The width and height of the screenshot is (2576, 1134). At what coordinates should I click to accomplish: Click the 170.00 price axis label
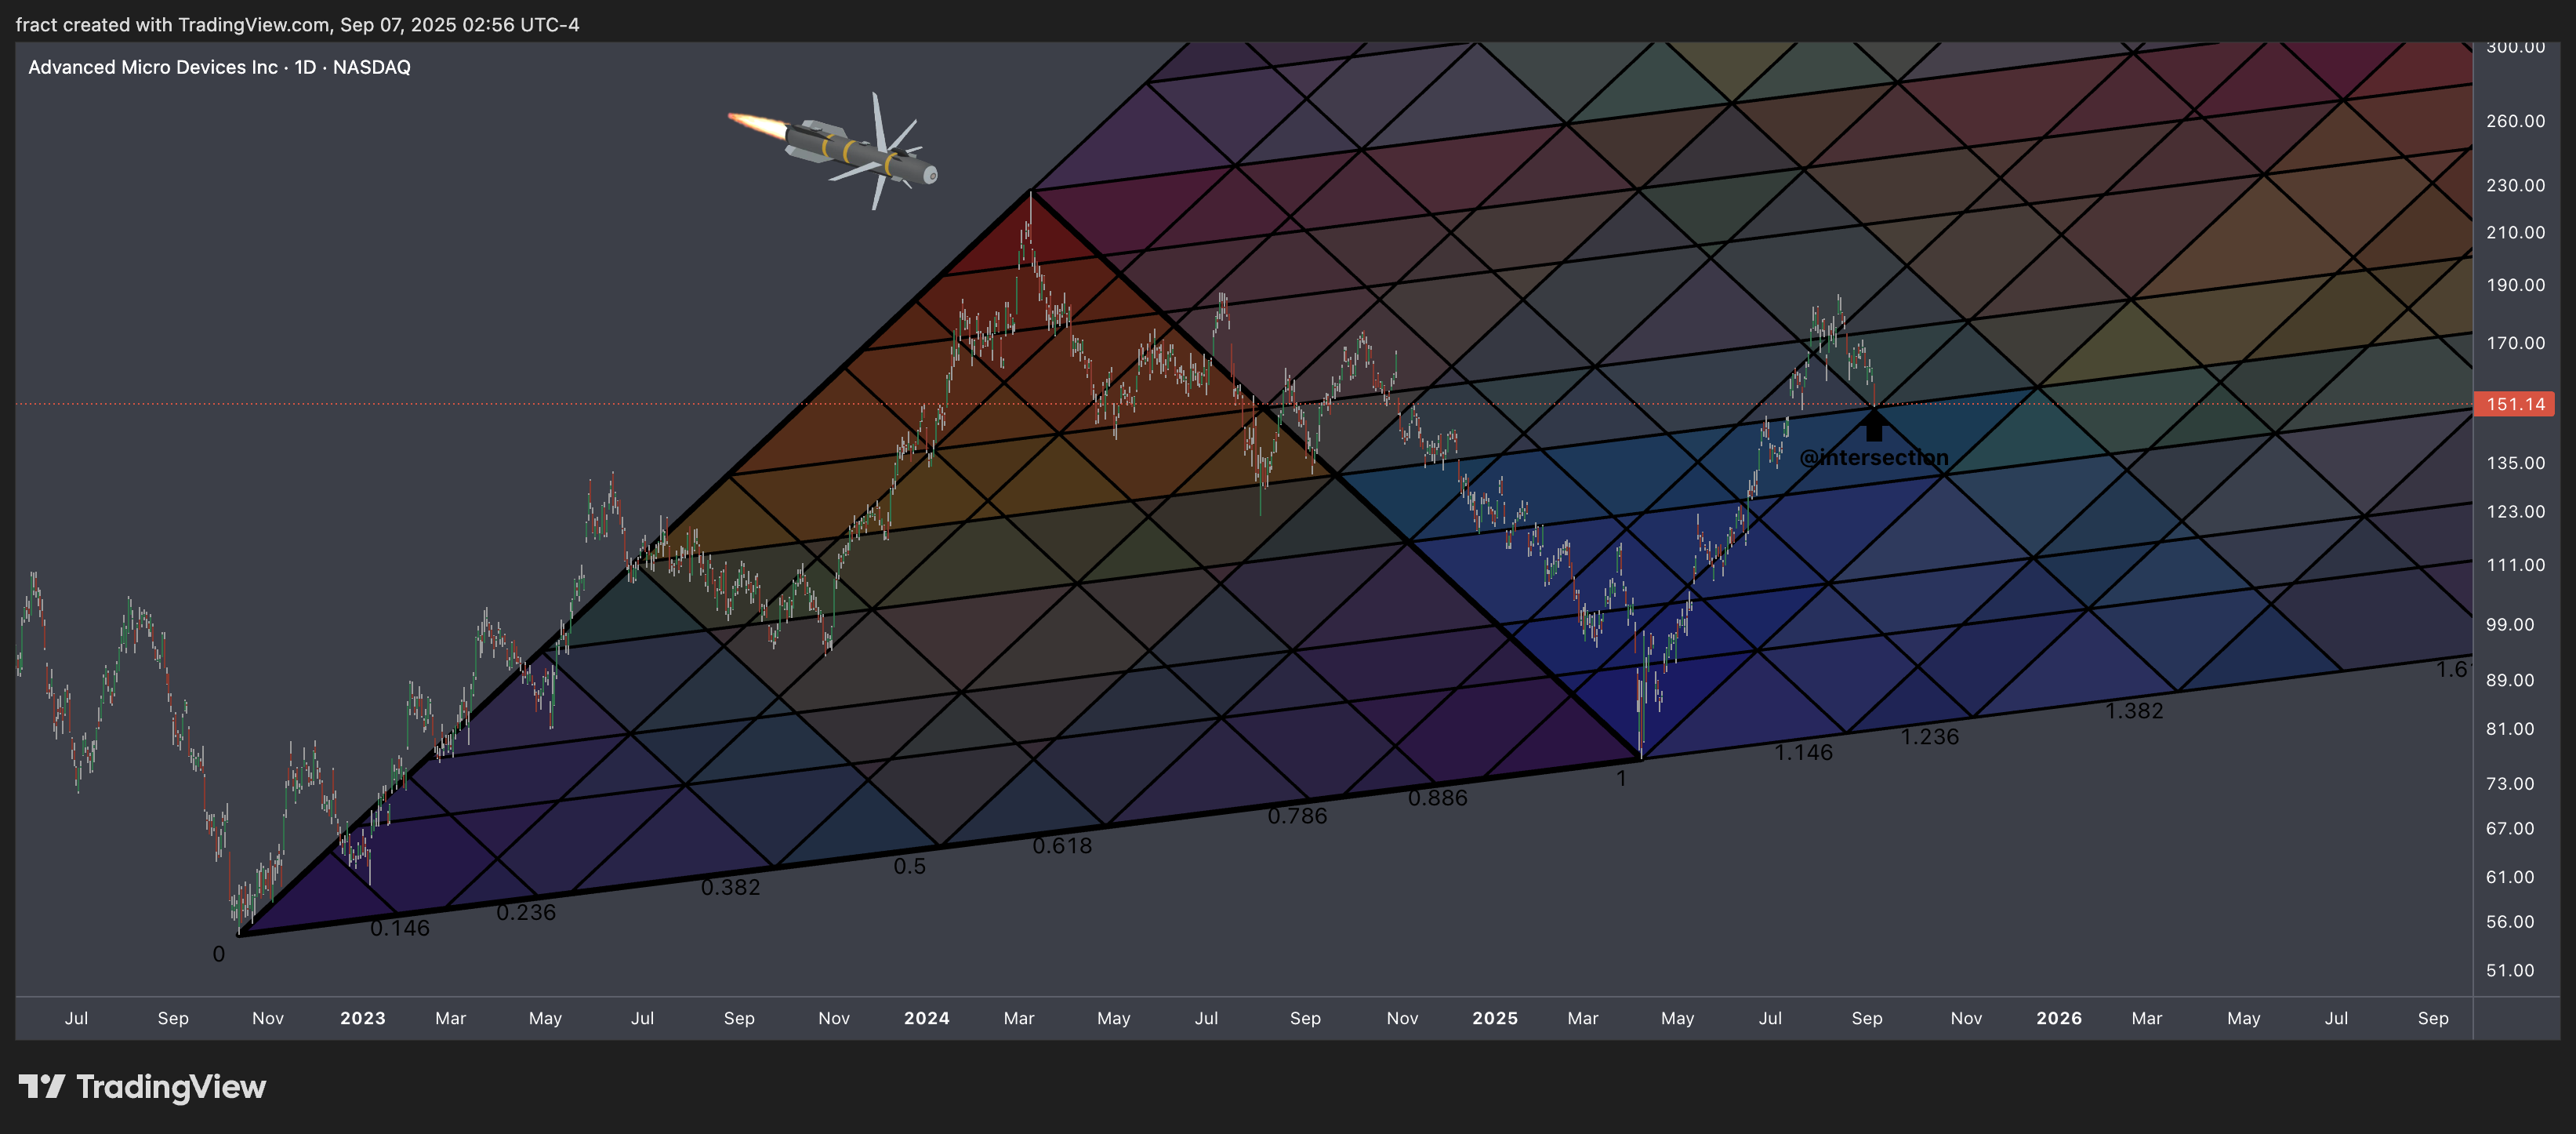tap(2516, 343)
